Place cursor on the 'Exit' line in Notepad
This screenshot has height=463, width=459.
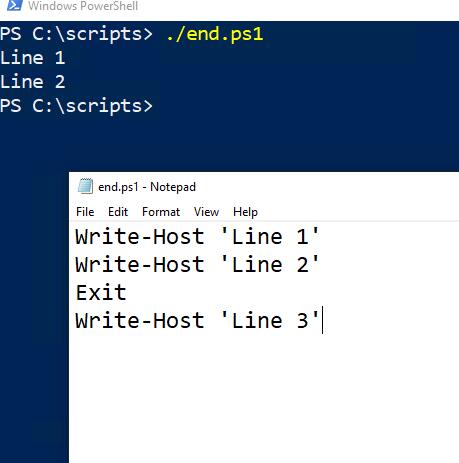point(101,293)
